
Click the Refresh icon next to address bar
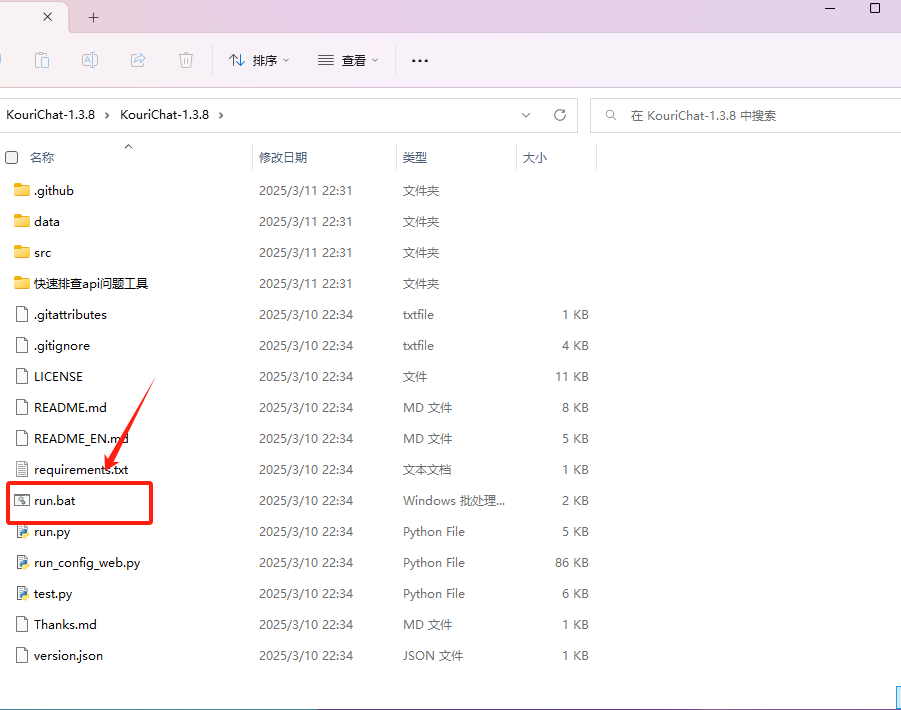(559, 115)
